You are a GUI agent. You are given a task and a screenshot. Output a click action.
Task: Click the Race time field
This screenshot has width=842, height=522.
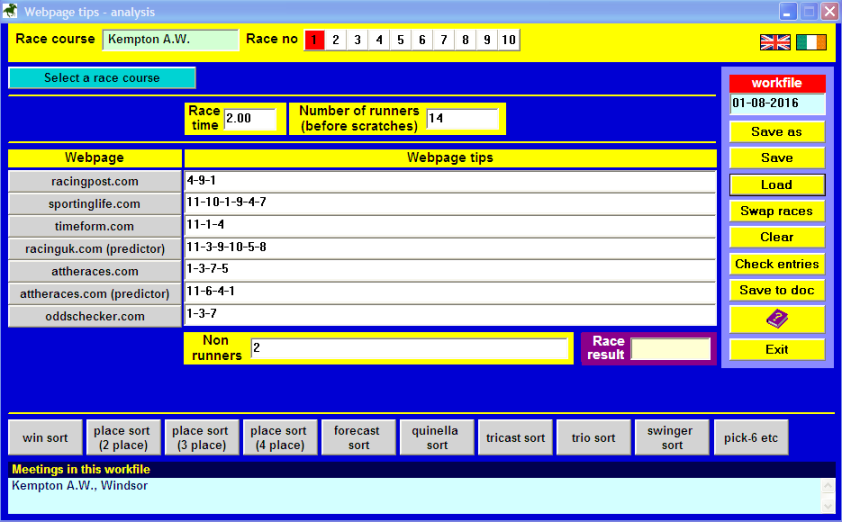coord(250,119)
